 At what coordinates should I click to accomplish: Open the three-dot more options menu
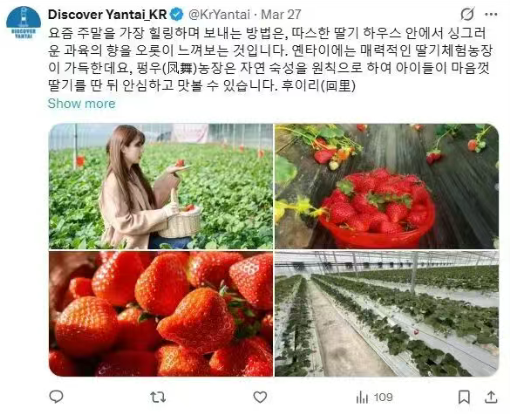(491, 15)
